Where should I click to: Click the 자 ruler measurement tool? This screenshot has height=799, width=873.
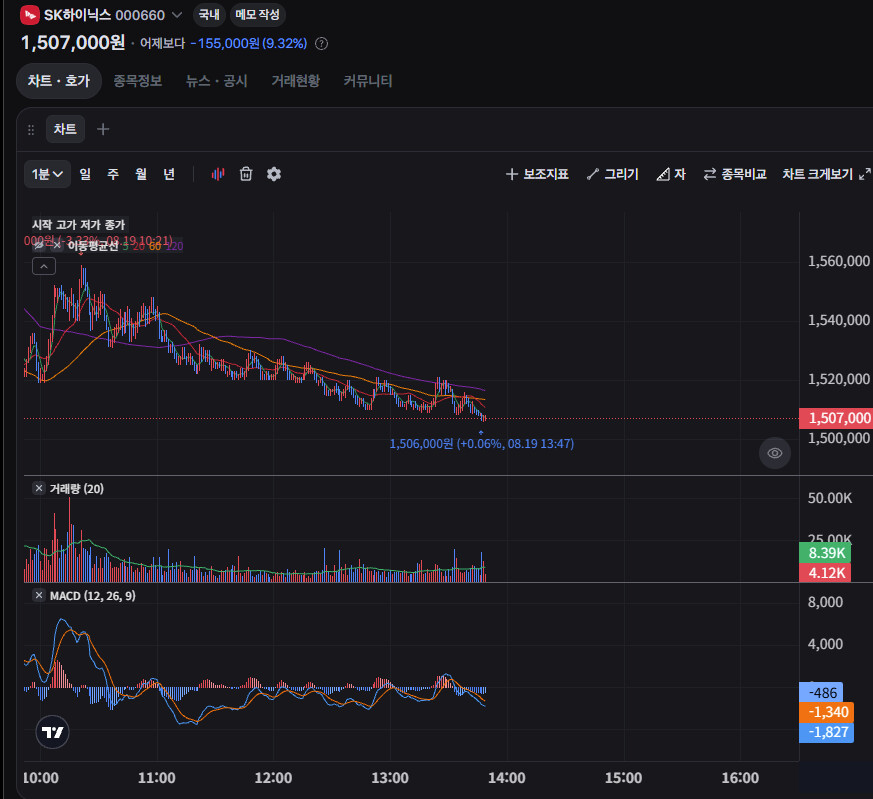[x=670, y=174]
